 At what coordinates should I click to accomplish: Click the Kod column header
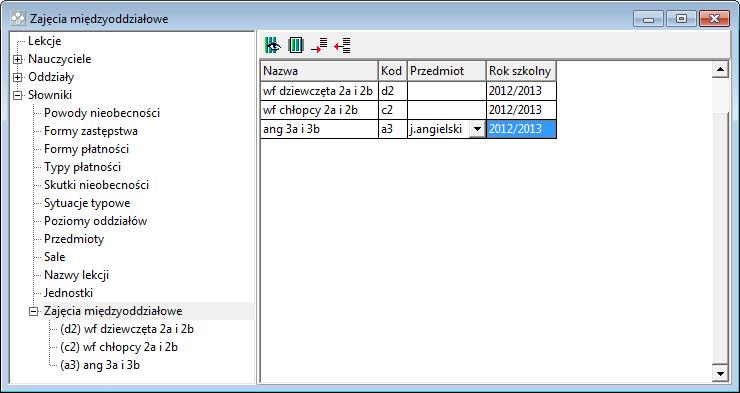pos(392,71)
